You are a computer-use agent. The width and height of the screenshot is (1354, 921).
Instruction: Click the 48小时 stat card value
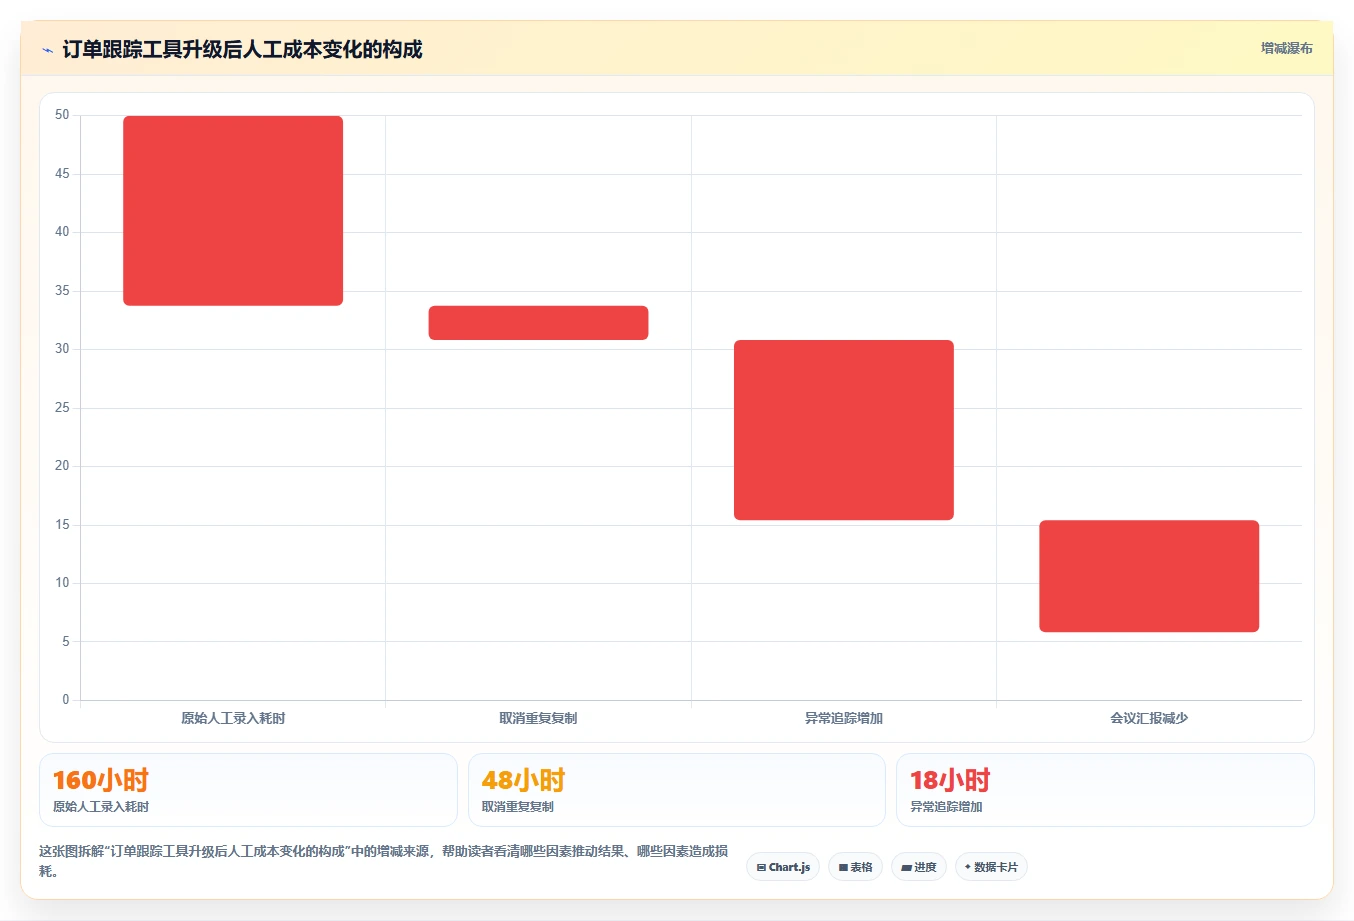pos(523,780)
